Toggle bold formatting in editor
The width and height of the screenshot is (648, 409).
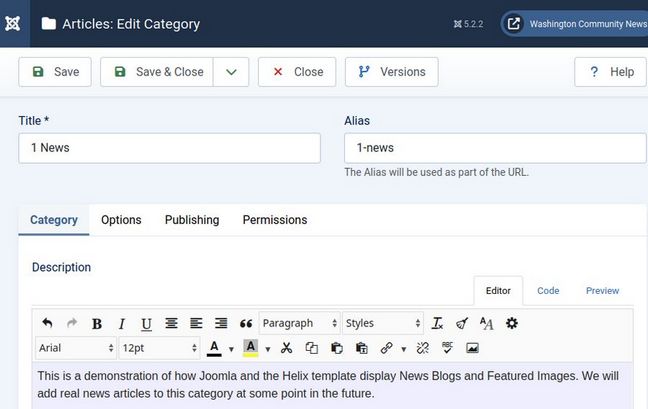pos(97,323)
